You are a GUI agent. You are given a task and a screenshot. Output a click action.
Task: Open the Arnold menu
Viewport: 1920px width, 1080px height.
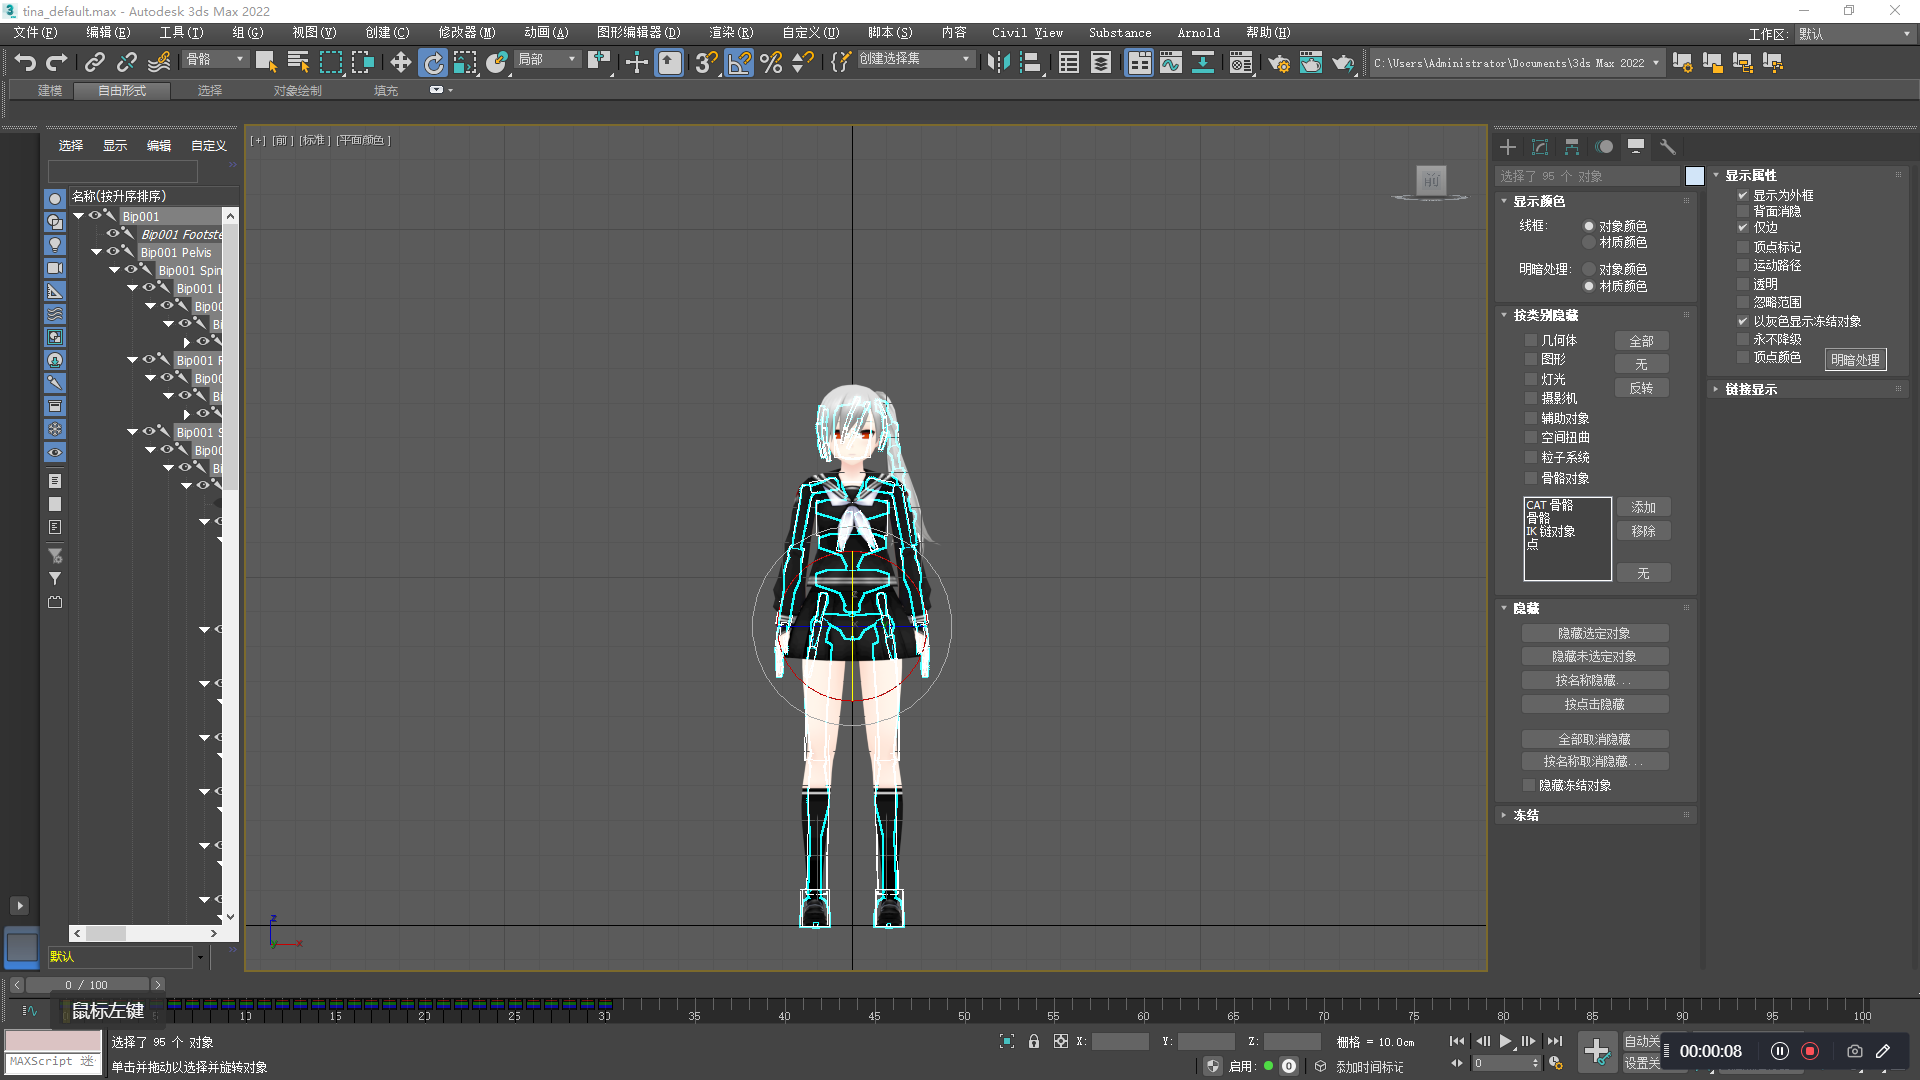pos(1198,32)
